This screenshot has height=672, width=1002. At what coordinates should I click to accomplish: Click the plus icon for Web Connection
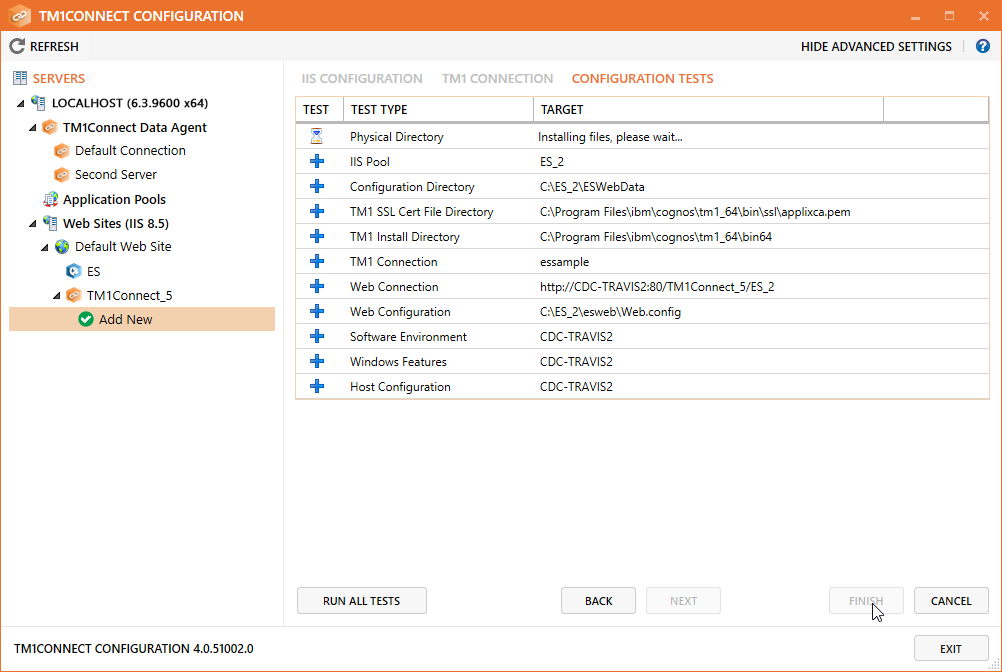317,286
